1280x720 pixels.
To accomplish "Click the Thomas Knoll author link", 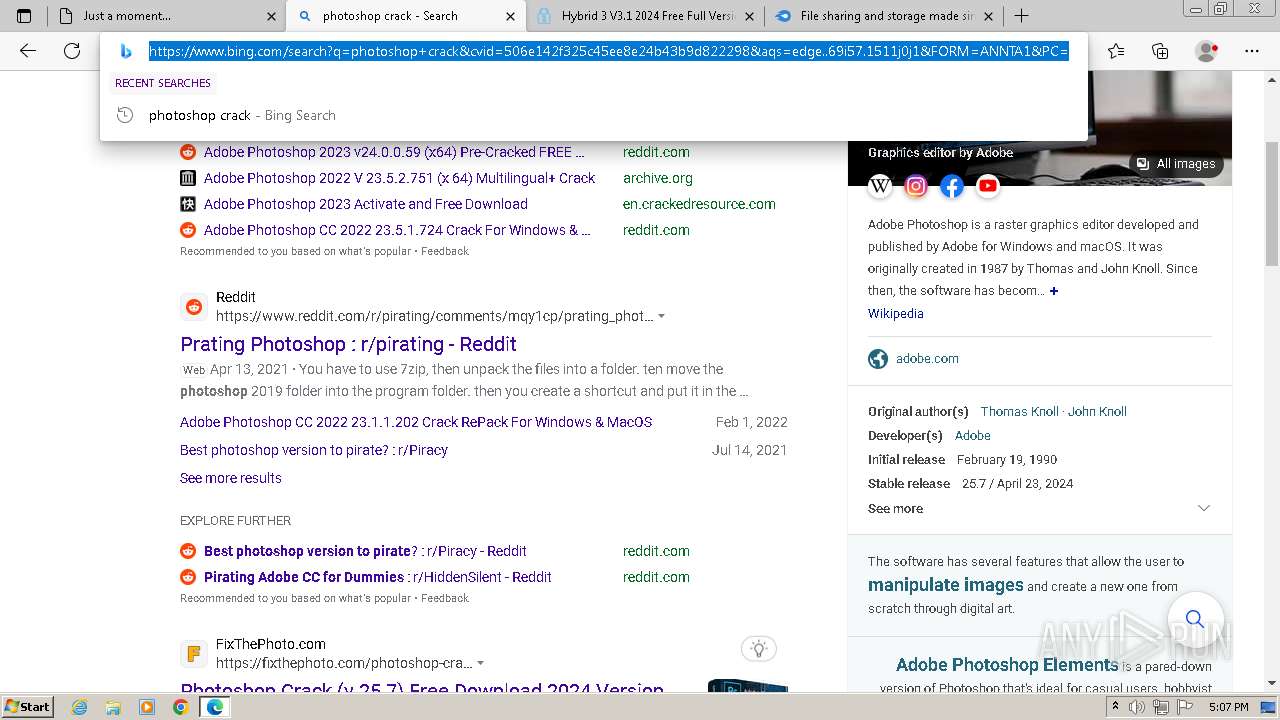I will 1019,412.
